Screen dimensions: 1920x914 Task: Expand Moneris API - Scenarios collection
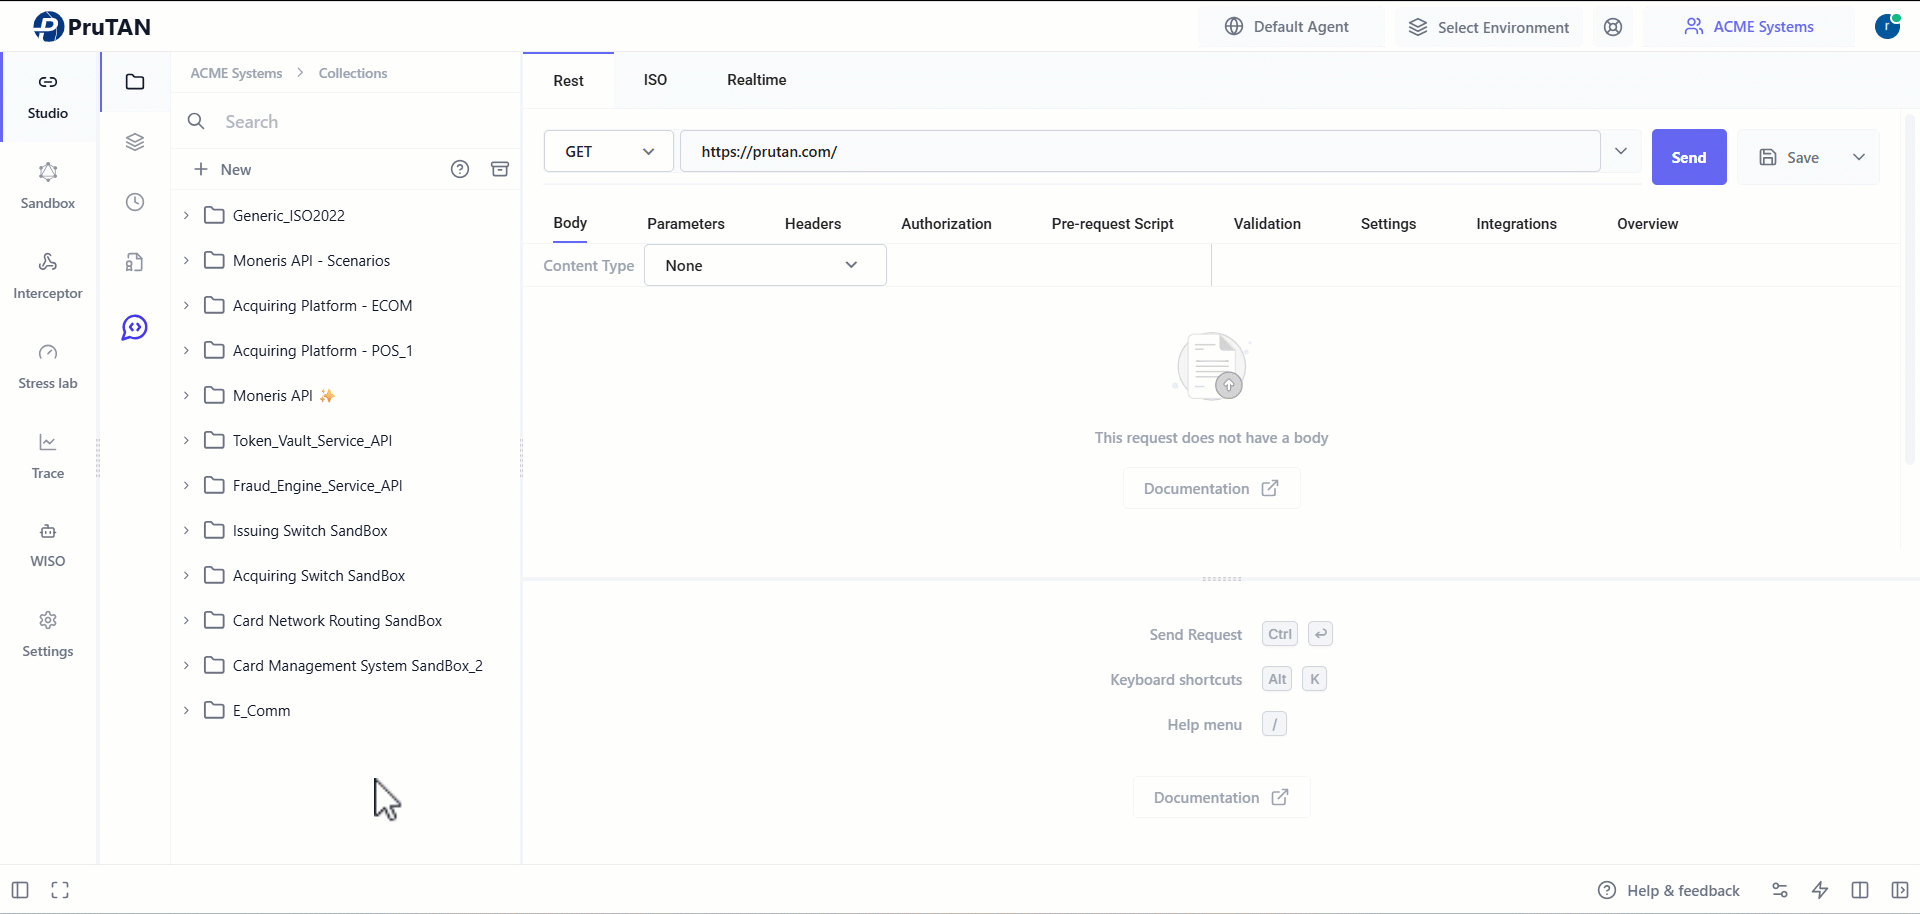click(x=186, y=260)
